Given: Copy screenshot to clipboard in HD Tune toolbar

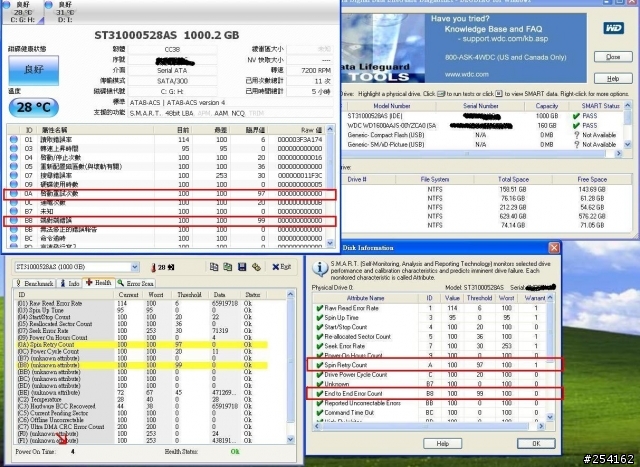Looking at the screenshot, I should click(228, 267).
